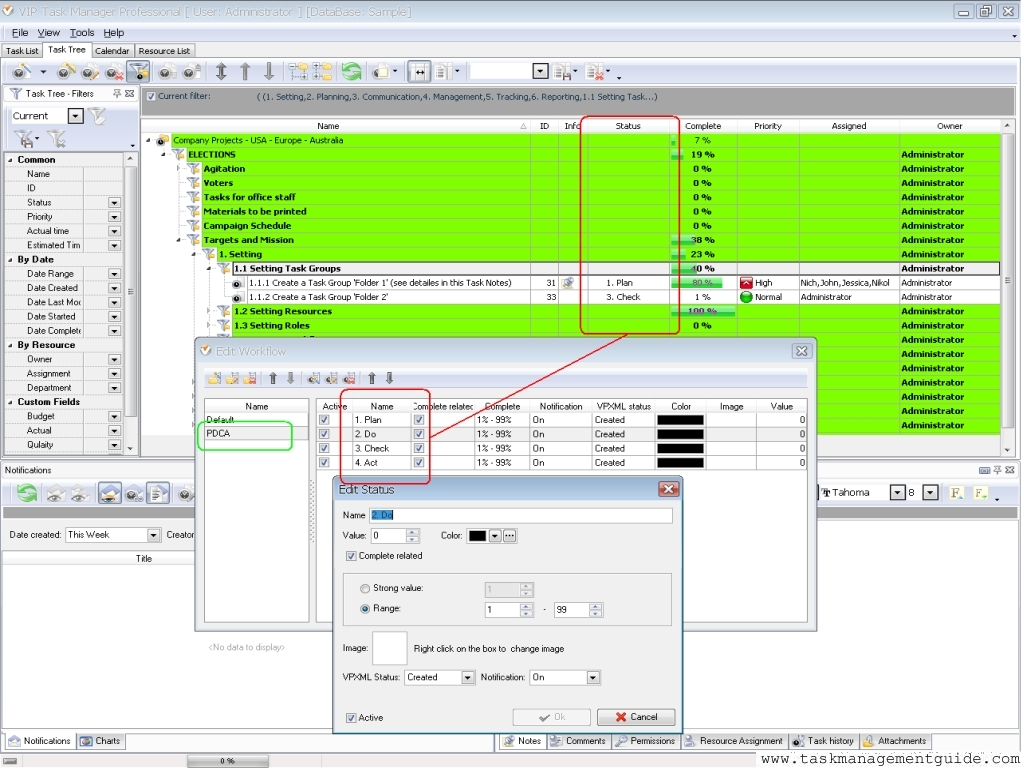Open the Attachments tab
Screen dimensions: 1024x768
pyautogui.click(x=895, y=741)
